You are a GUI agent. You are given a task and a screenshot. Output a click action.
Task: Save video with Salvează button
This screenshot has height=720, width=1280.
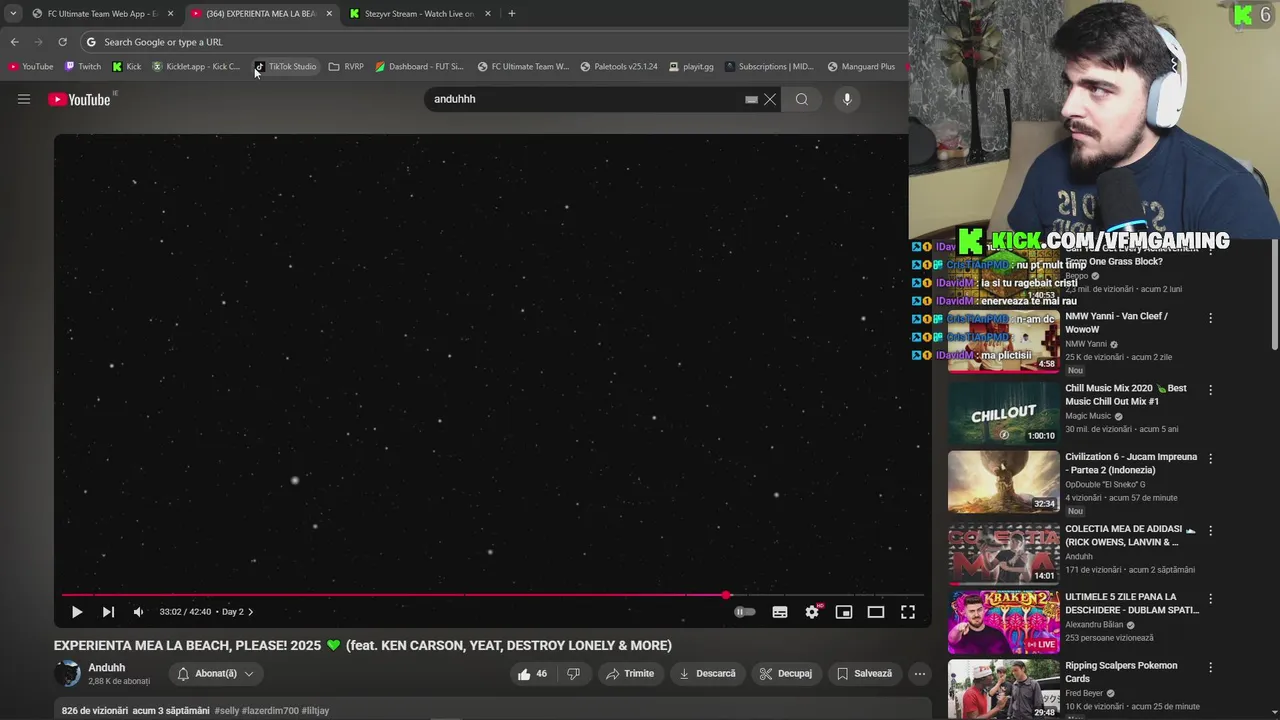[x=865, y=674]
